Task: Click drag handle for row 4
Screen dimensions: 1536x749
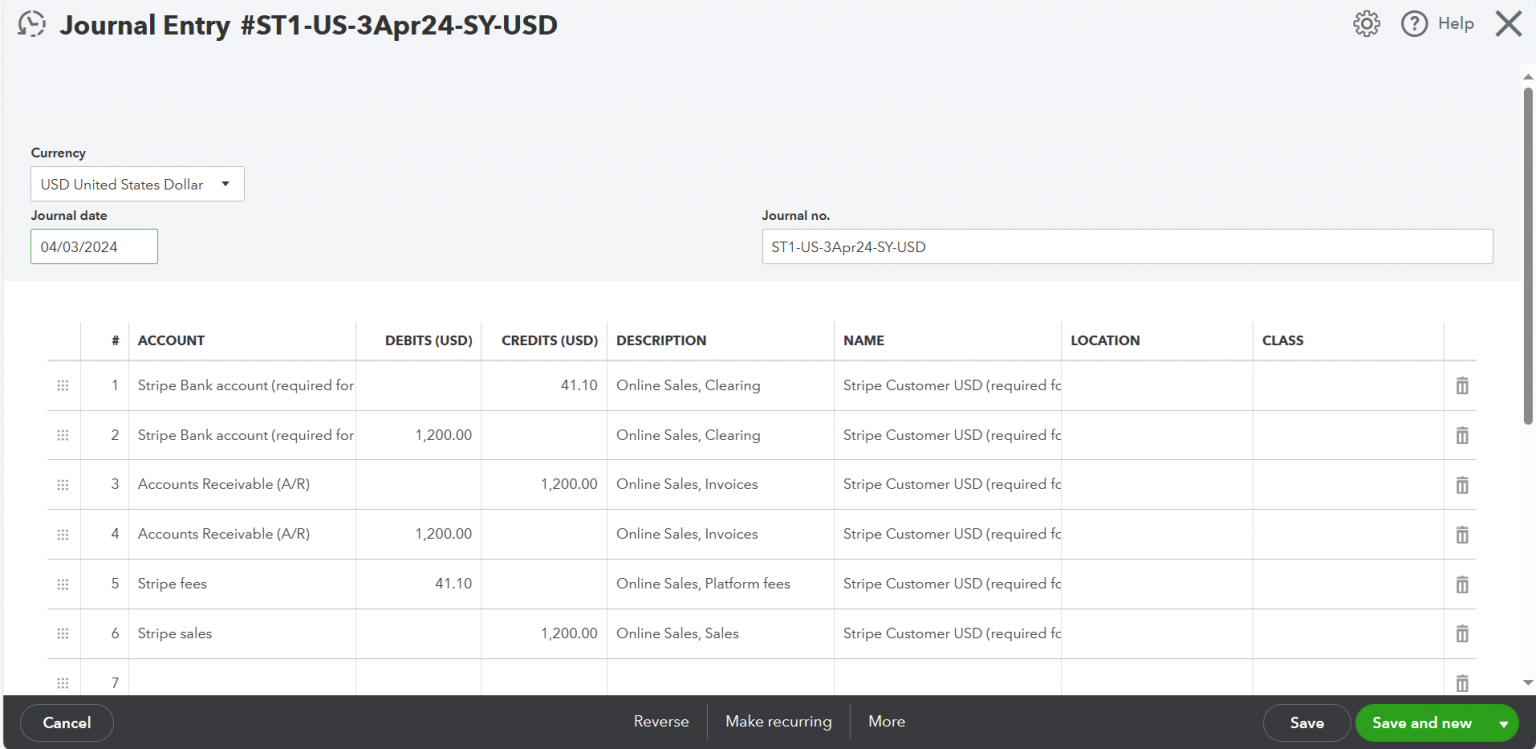Action: tap(63, 534)
